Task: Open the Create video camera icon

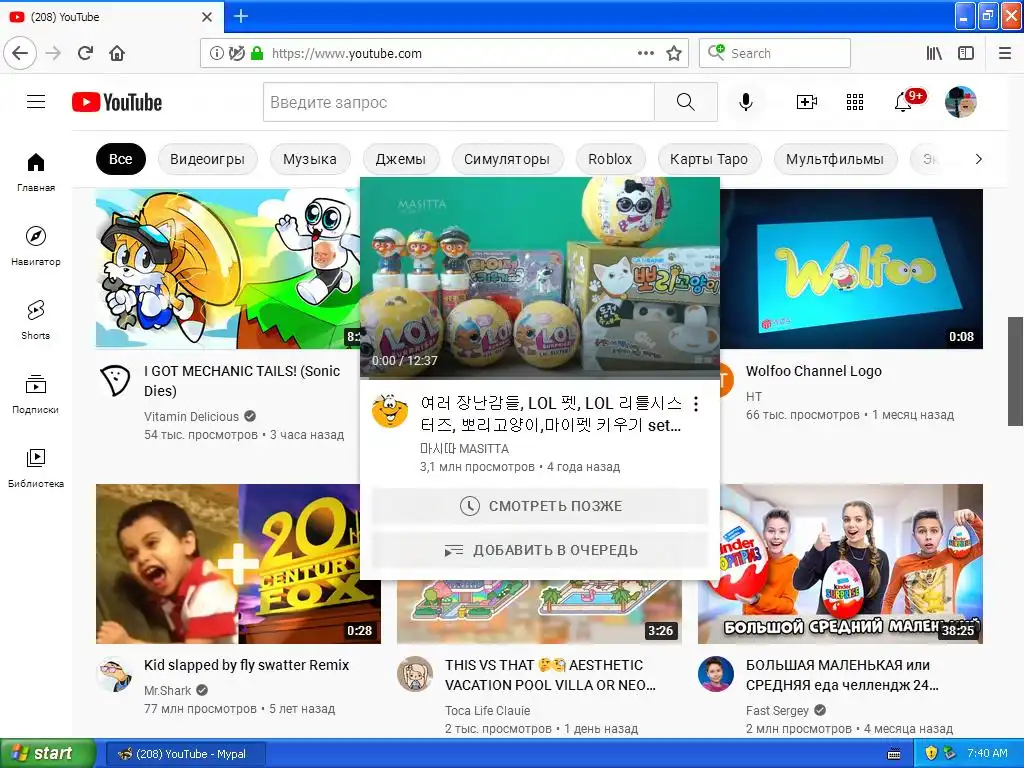Action: pyautogui.click(x=807, y=102)
